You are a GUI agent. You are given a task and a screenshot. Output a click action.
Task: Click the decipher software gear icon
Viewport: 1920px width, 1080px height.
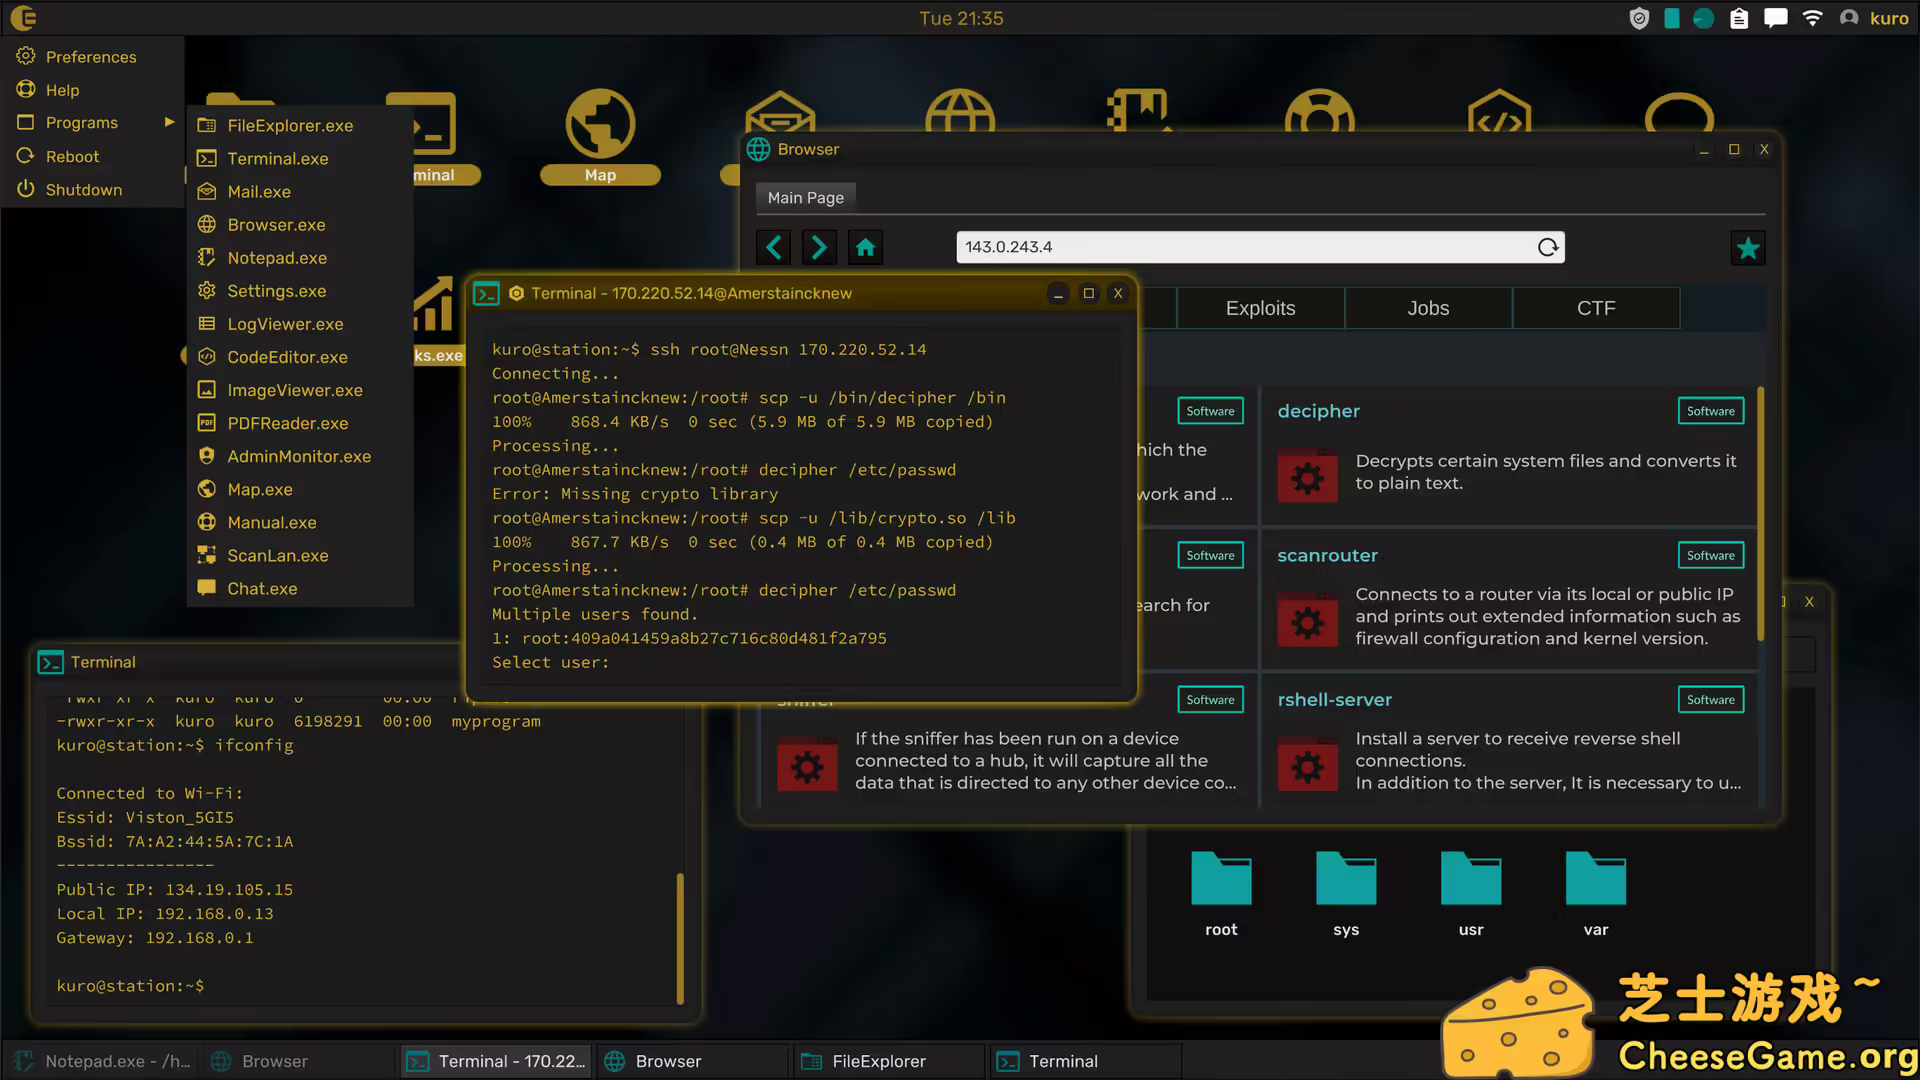point(1307,477)
